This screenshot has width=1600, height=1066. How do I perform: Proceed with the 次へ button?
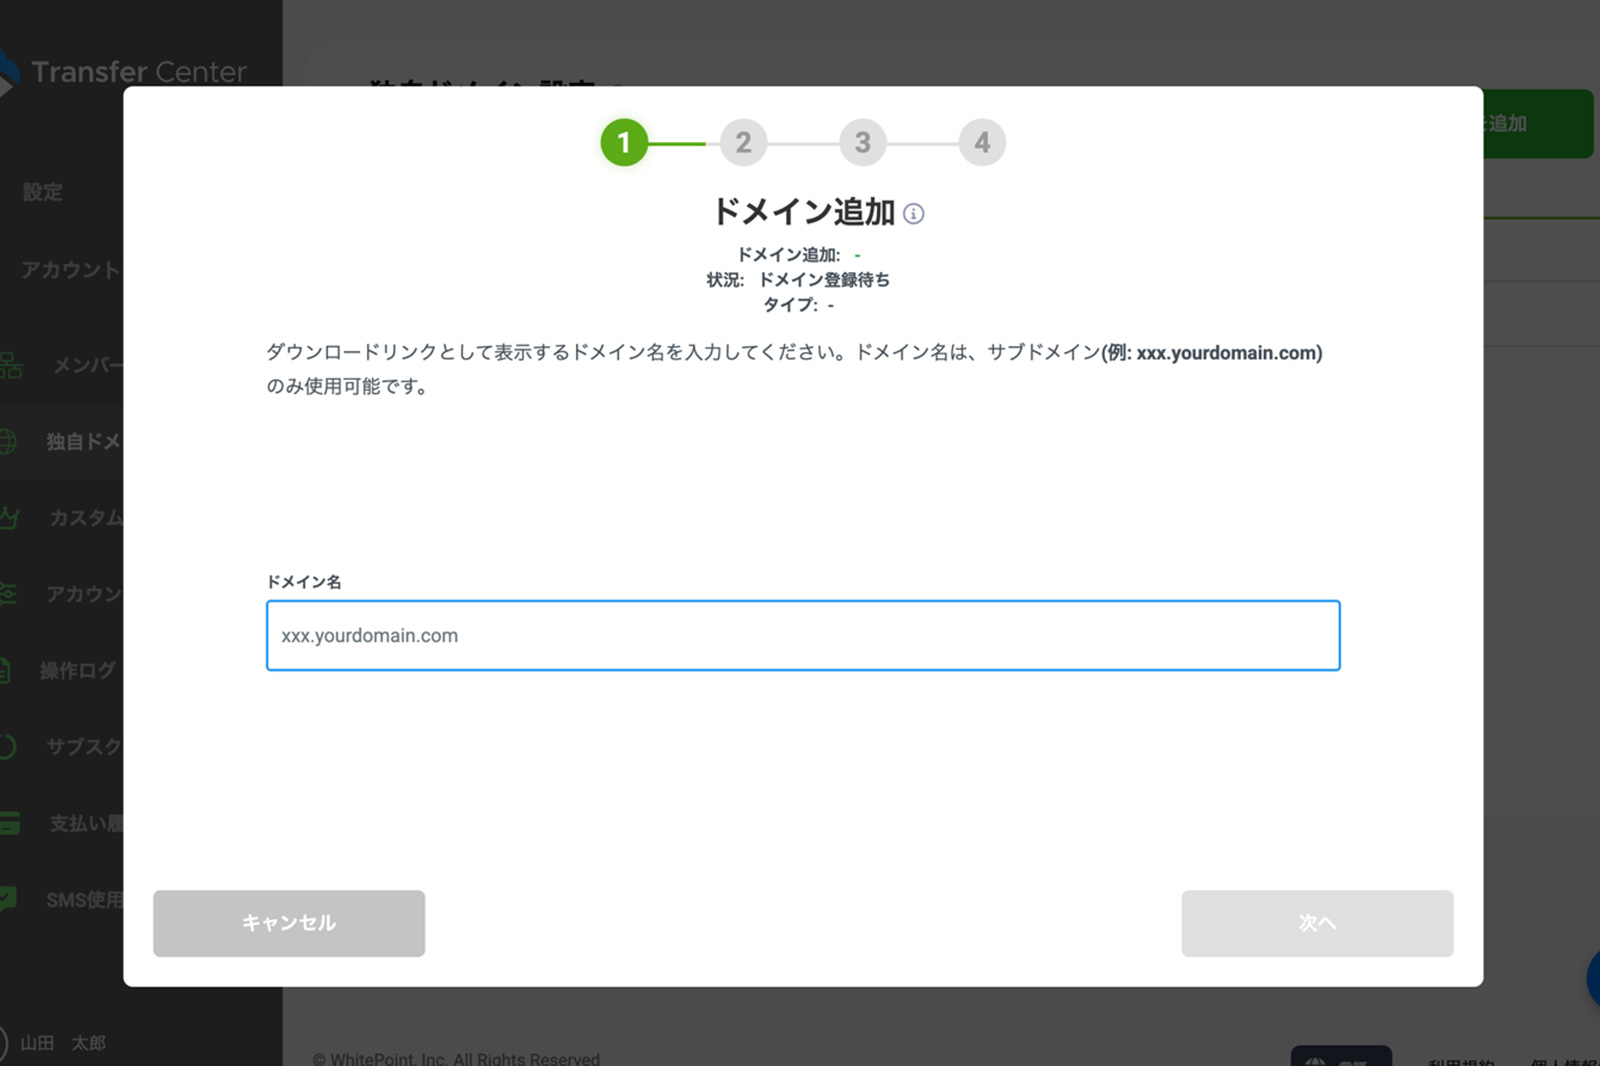tap(1317, 923)
